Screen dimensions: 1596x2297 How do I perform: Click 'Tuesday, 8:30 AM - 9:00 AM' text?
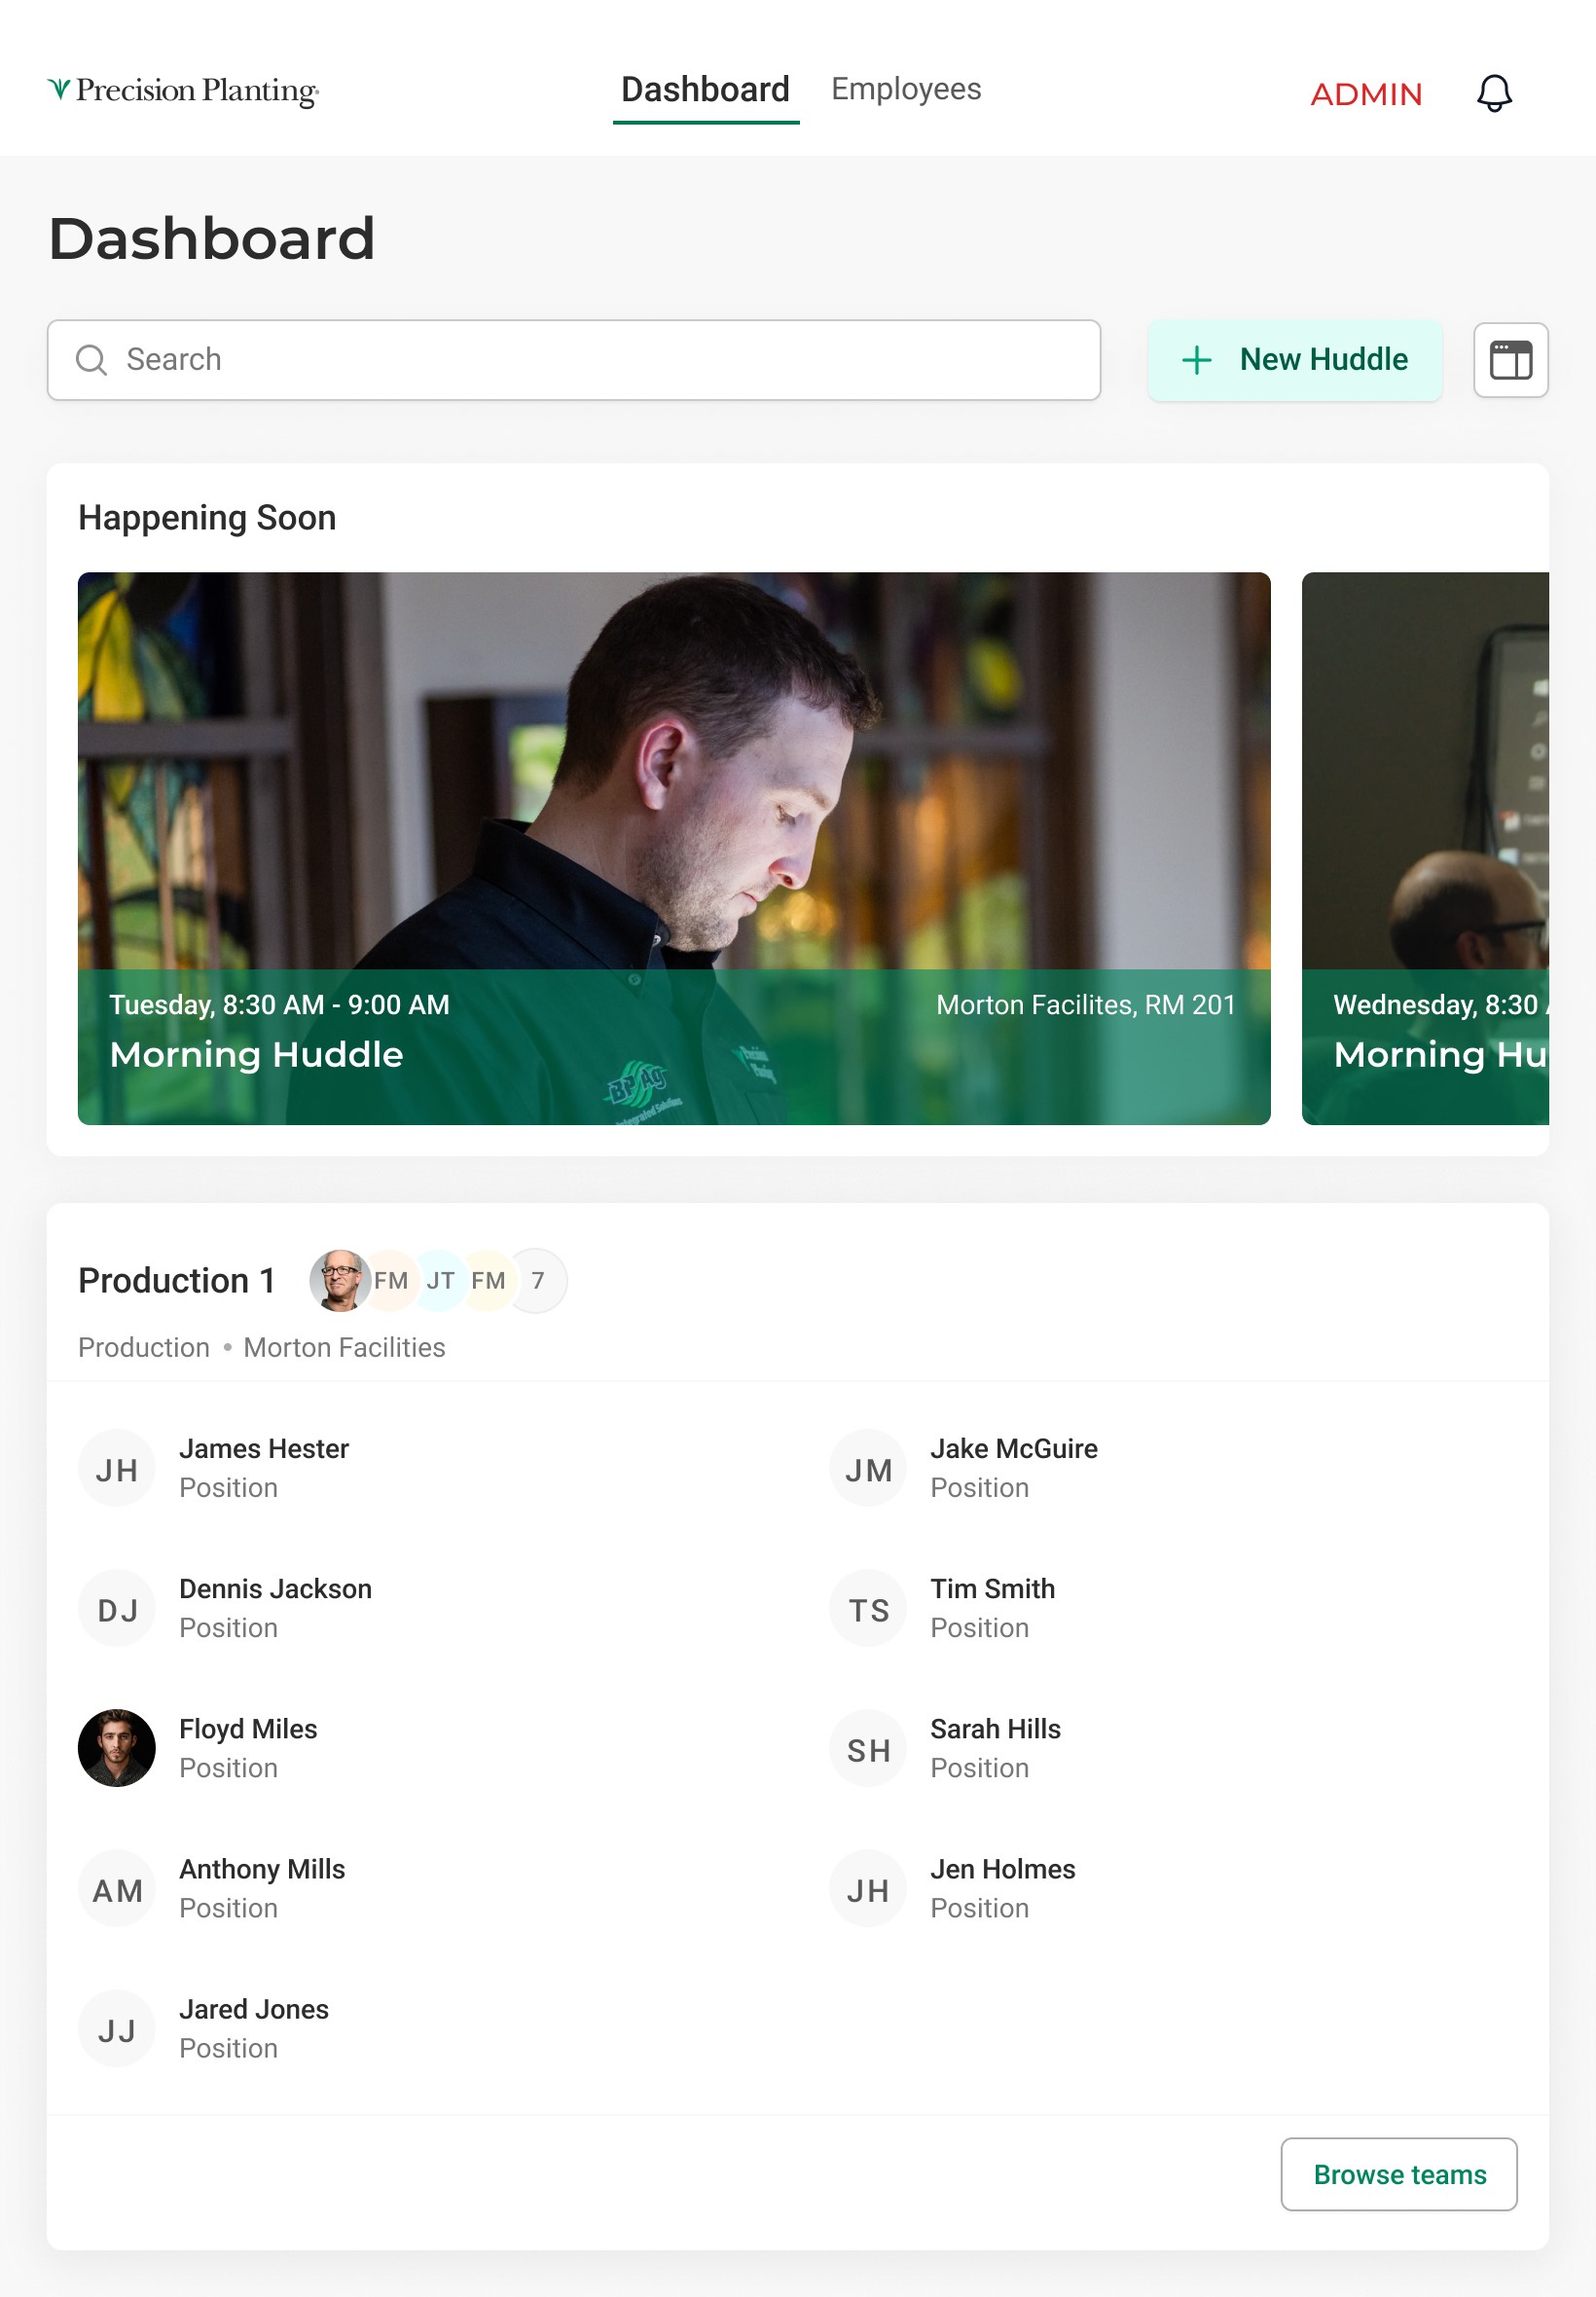pyautogui.click(x=279, y=1005)
